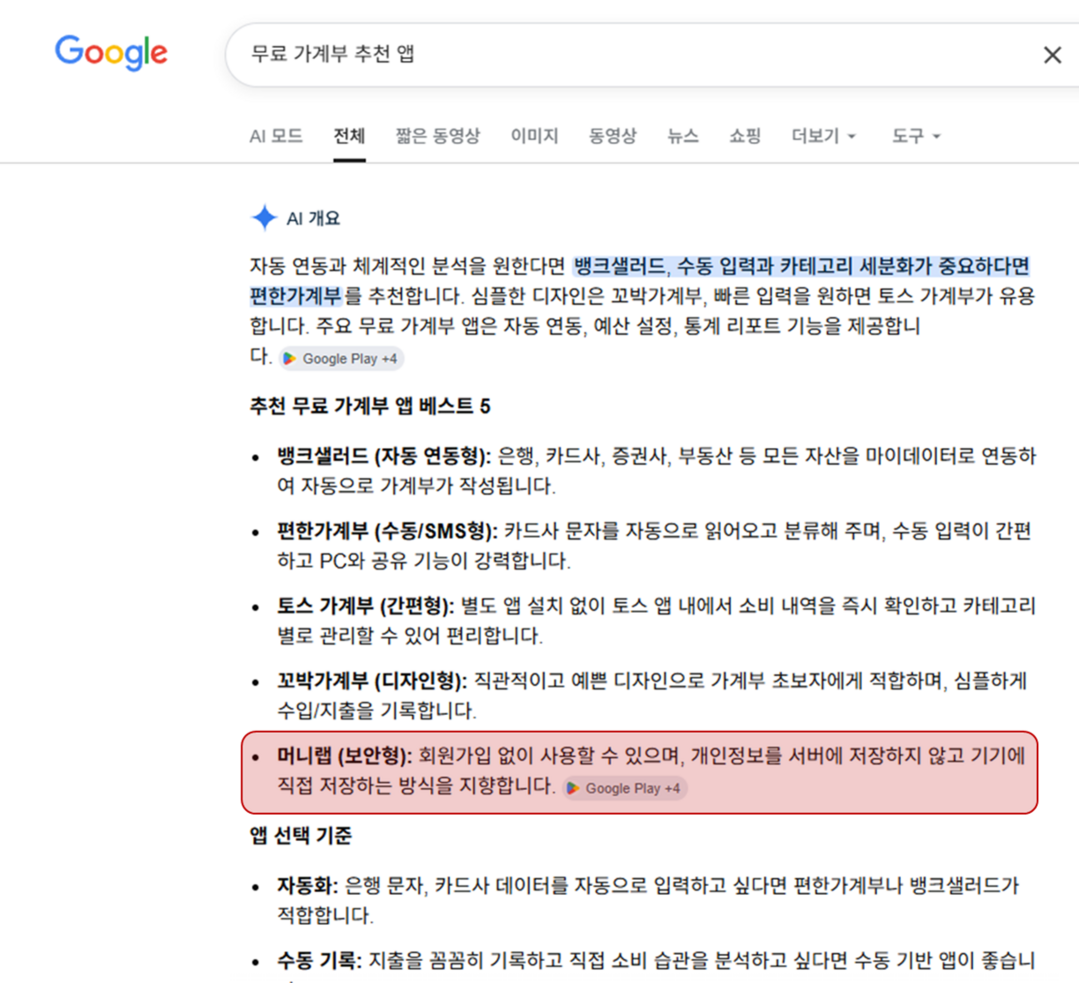Clear the search box with the X icon
The image size is (1079, 983).
[x=1052, y=55]
